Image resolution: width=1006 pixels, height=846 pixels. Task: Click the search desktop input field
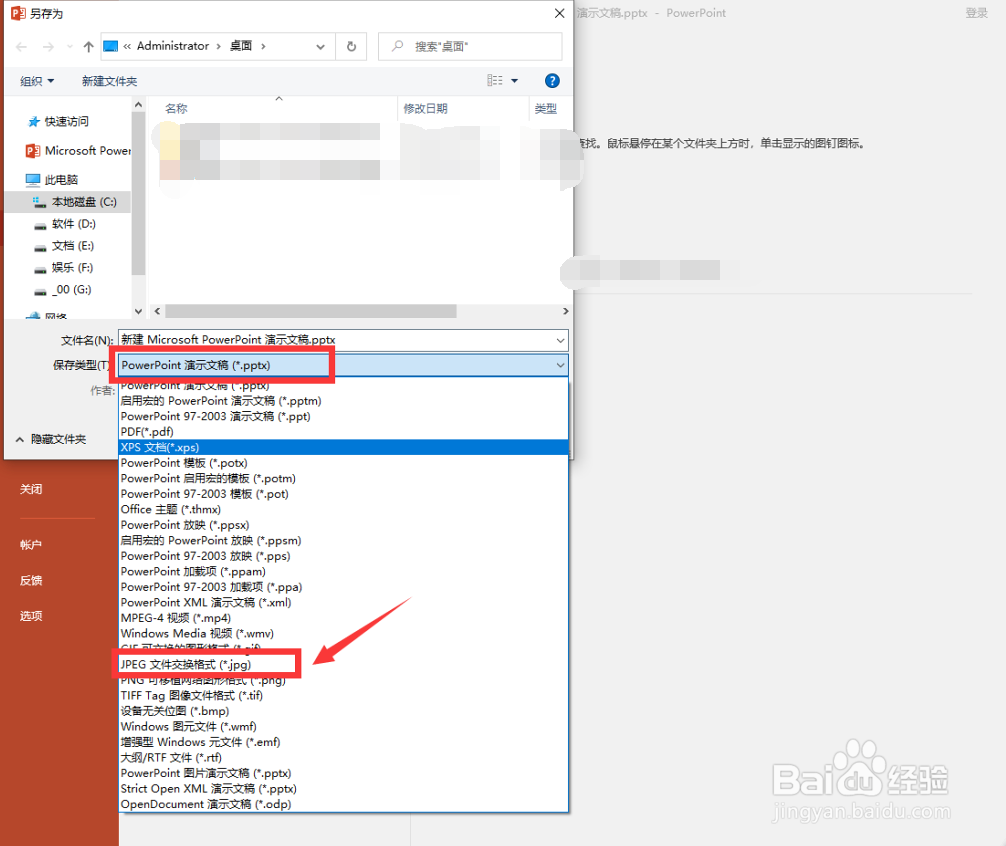click(470, 46)
